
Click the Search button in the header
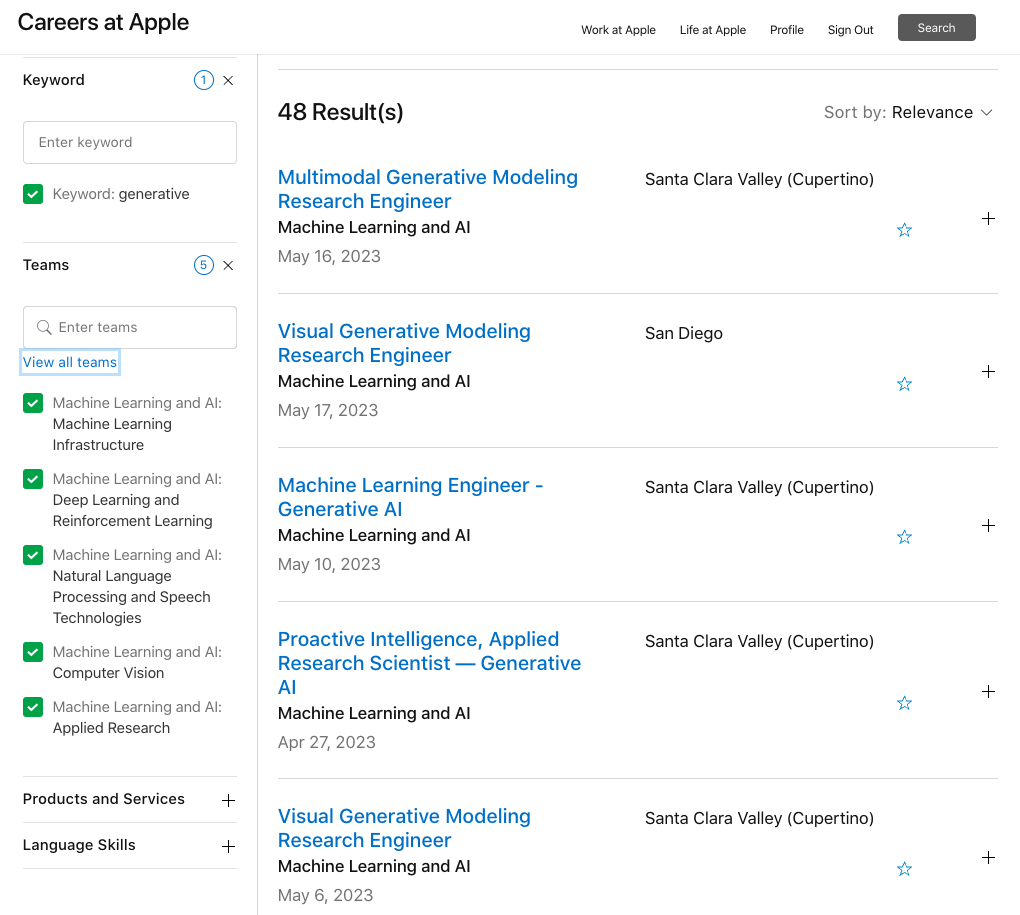[x=936, y=27]
